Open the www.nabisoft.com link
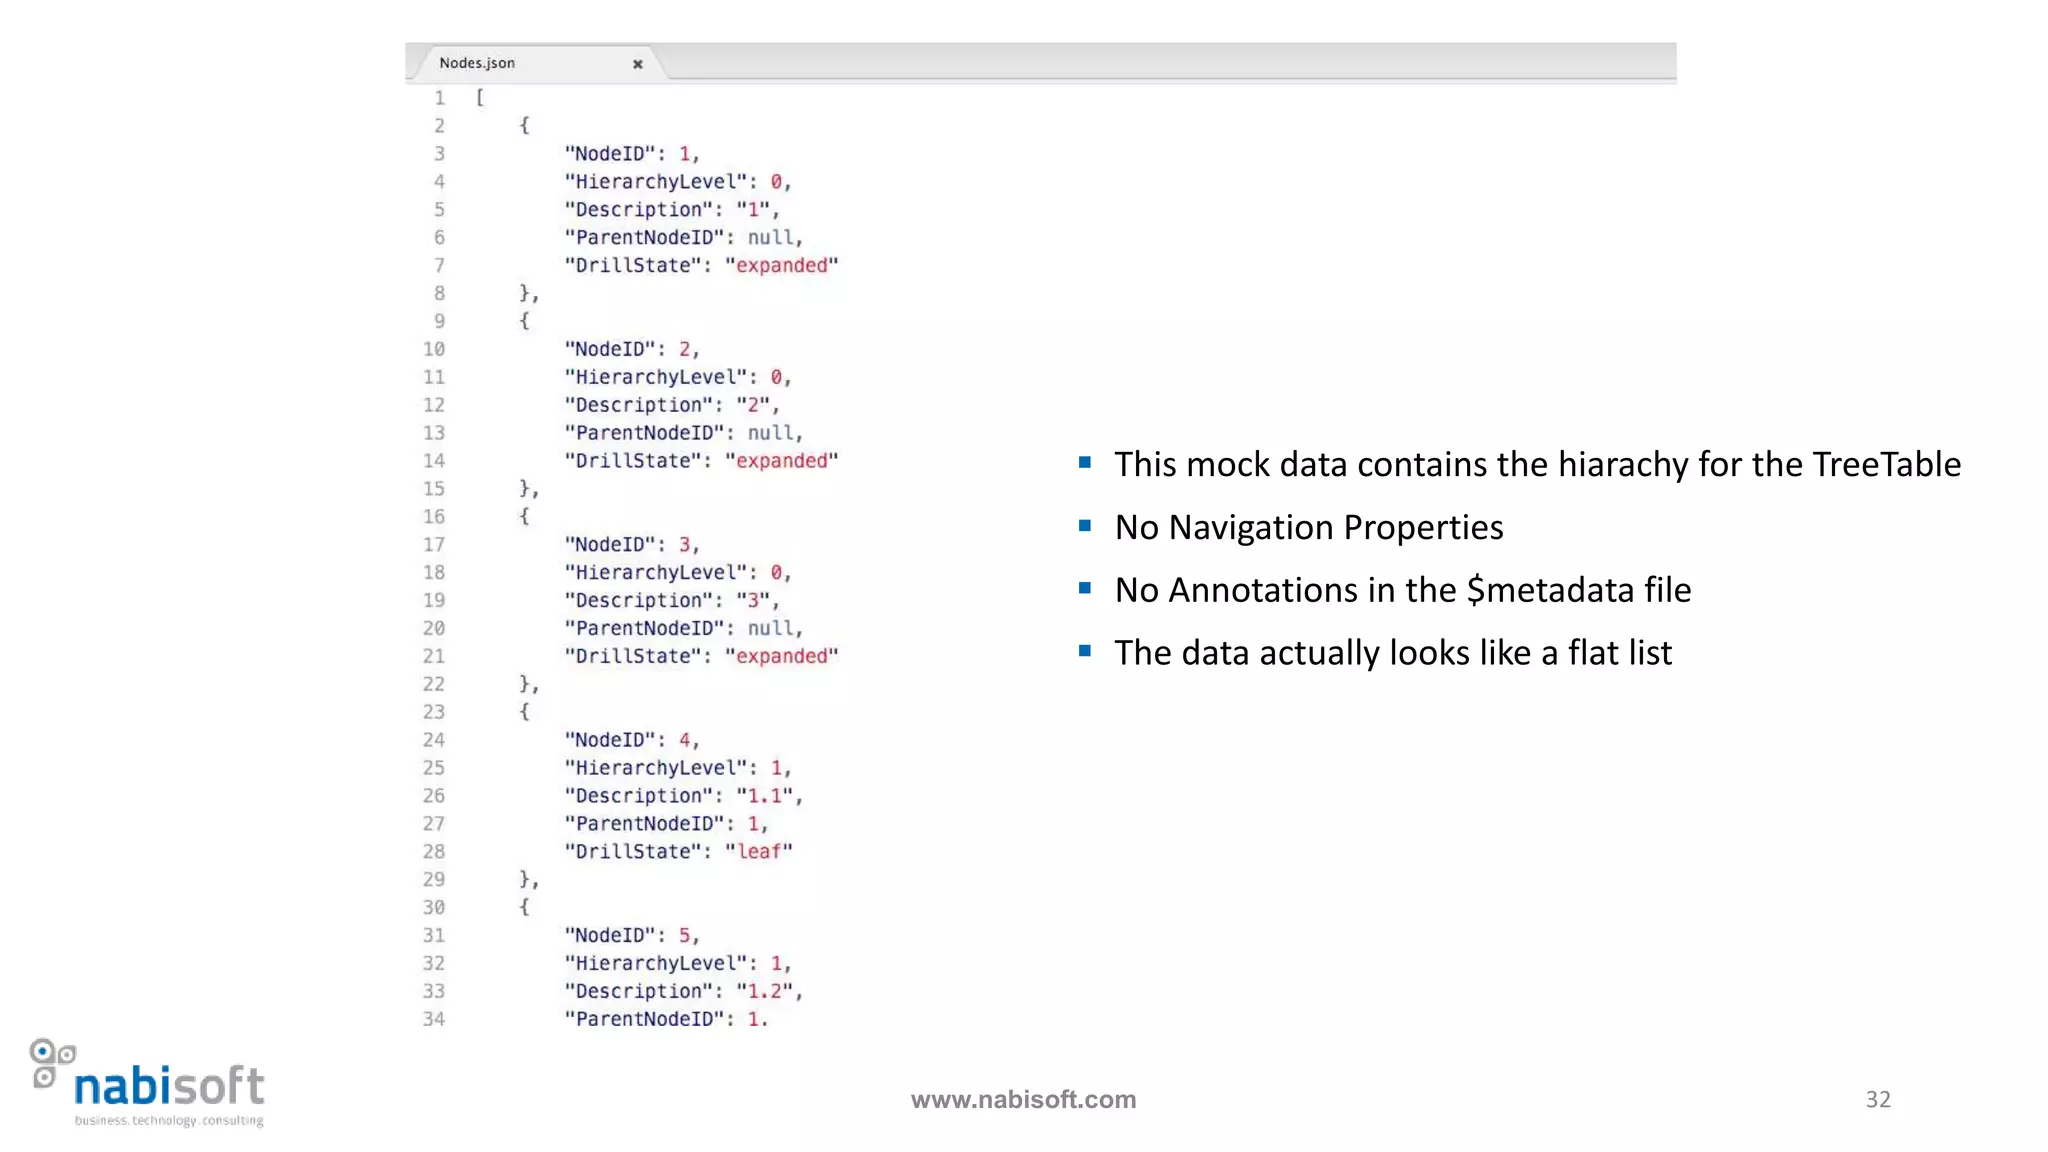The image size is (2048, 1152). pyautogui.click(x=1023, y=1099)
